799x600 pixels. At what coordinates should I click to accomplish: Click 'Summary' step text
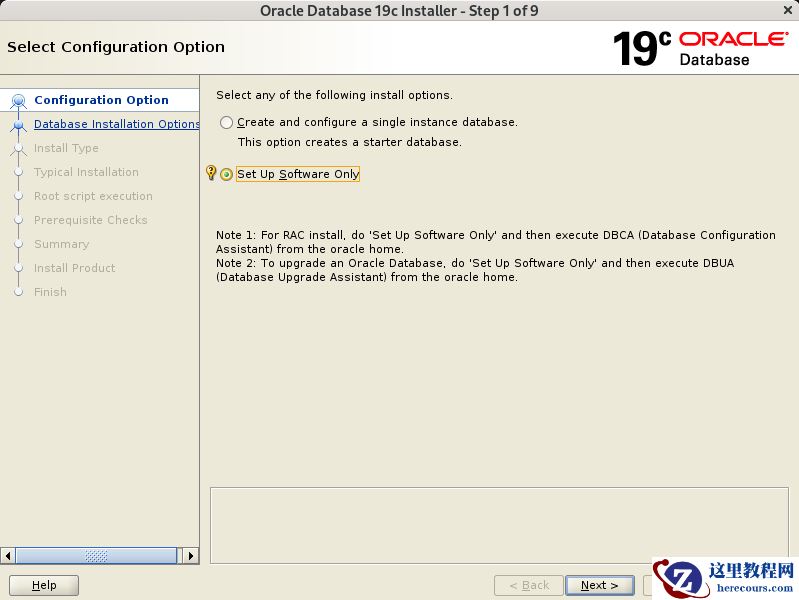click(x=62, y=244)
